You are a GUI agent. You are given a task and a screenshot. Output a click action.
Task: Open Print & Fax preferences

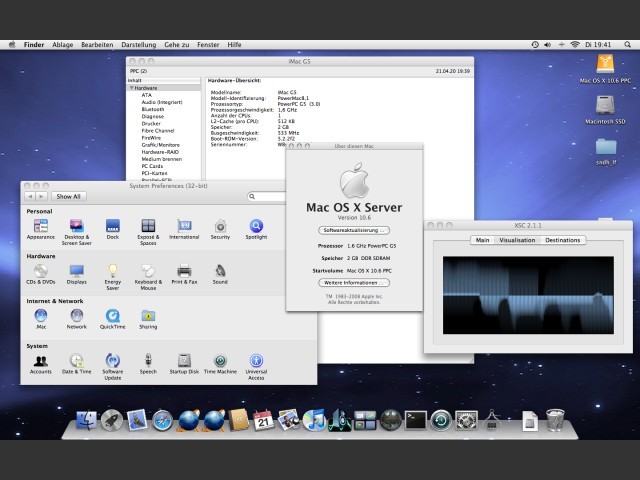pos(184,274)
